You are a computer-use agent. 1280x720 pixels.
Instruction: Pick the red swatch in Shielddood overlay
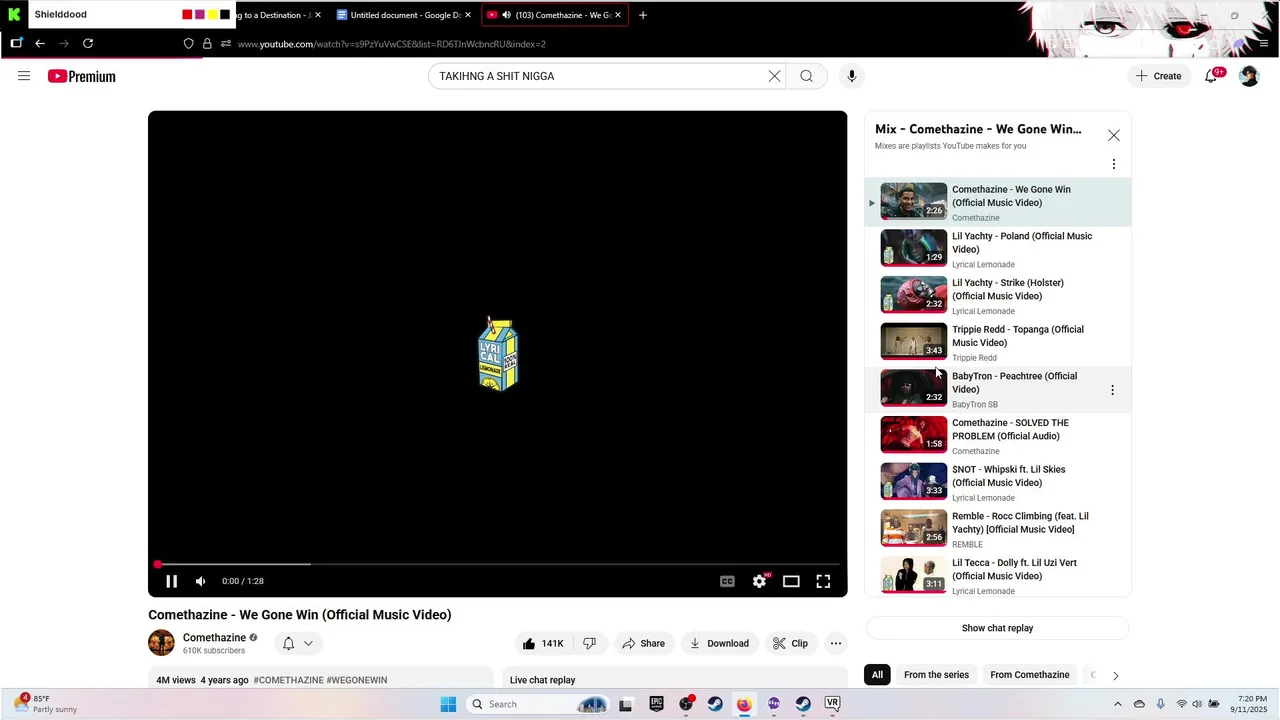pos(187,15)
